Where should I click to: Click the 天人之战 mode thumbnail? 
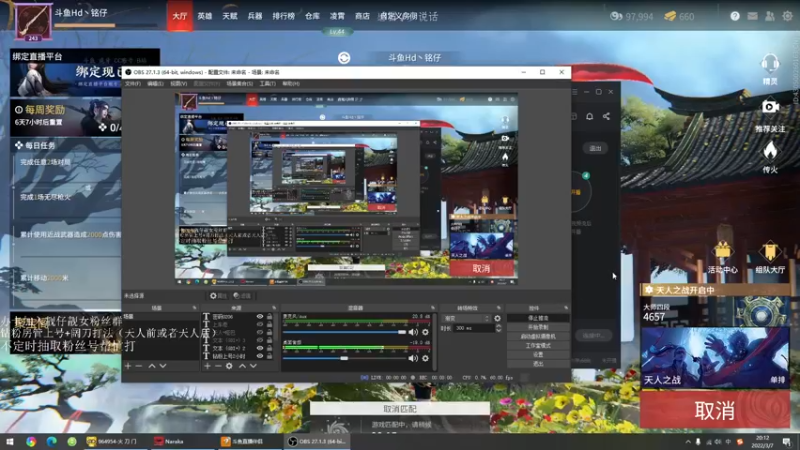[715, 357]
